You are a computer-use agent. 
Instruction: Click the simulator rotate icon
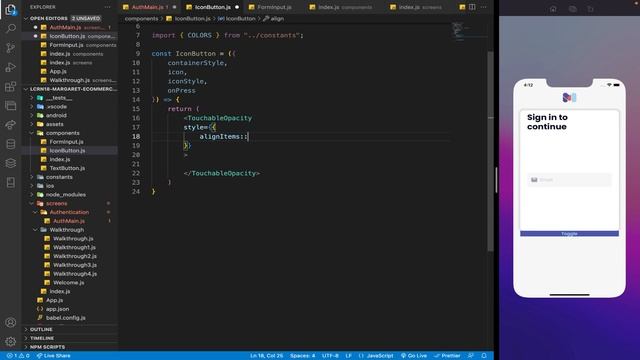590,9
